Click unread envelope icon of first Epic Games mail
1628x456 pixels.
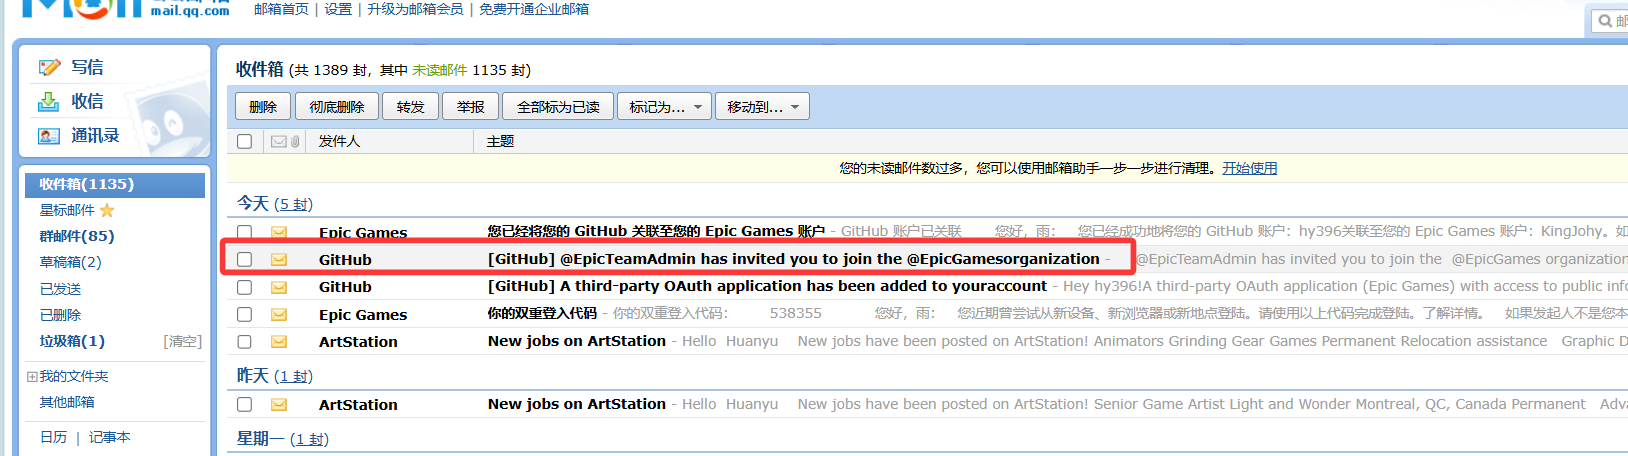coord(279,232)
